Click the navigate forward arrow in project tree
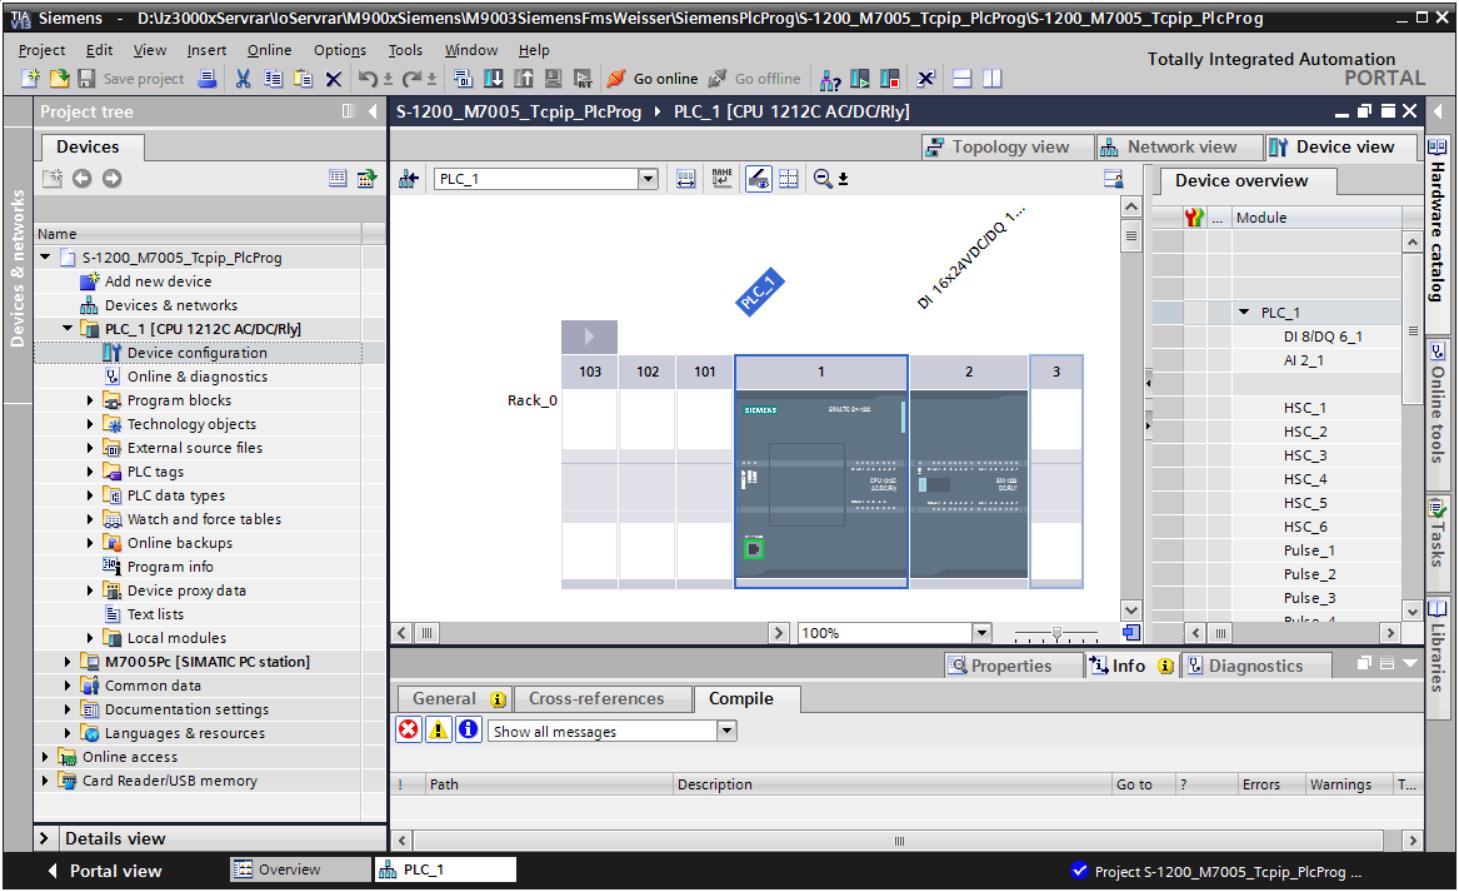This screenshot has height=891, width=1459. (112, 179)
